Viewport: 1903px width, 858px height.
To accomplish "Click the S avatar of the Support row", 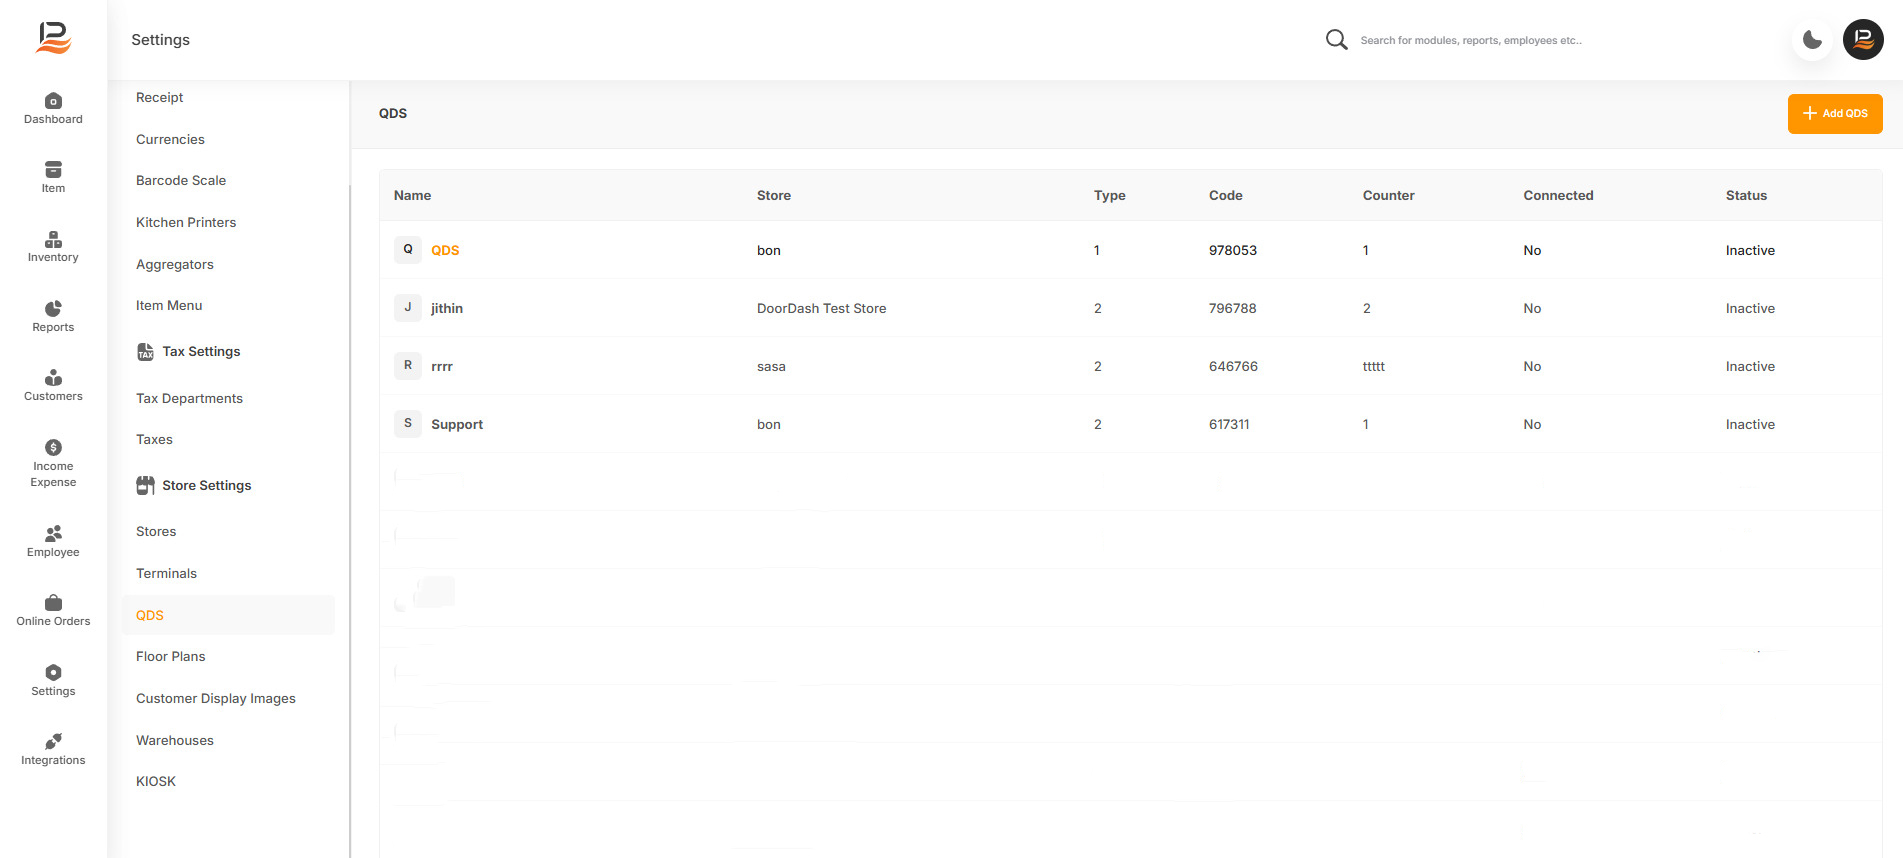I will point(408,424).
